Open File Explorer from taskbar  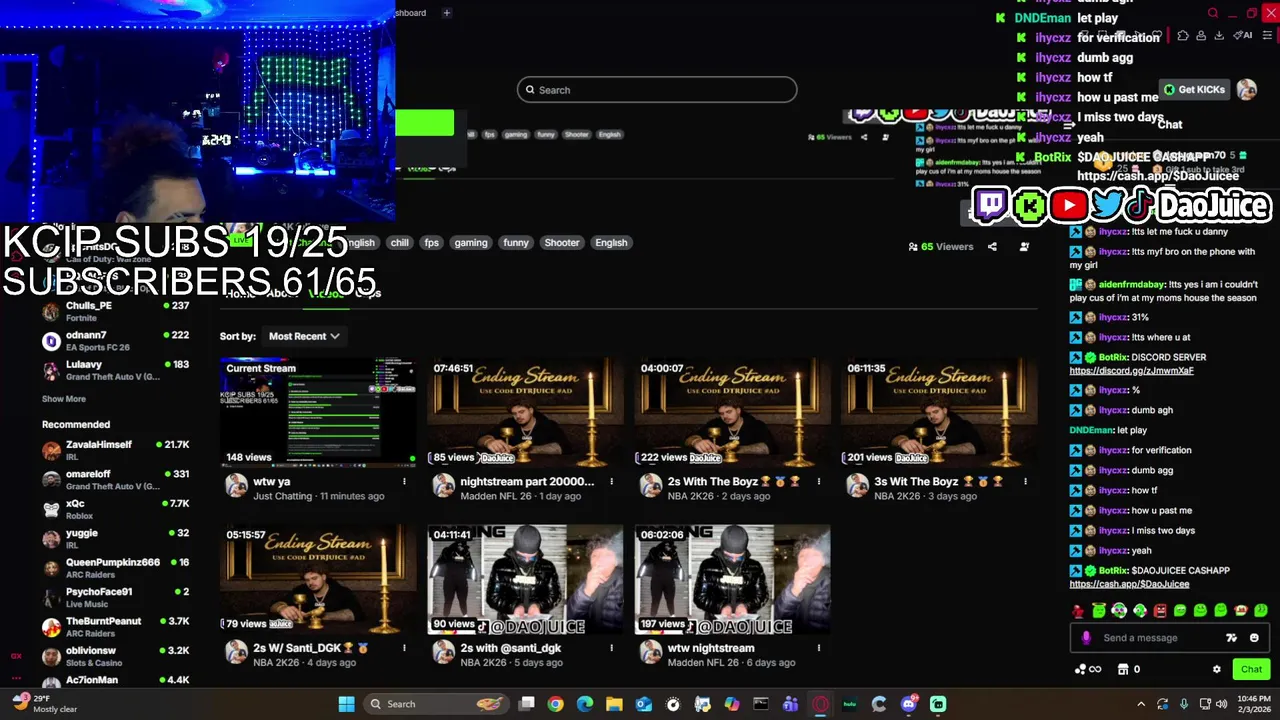[x=614, y=704]
